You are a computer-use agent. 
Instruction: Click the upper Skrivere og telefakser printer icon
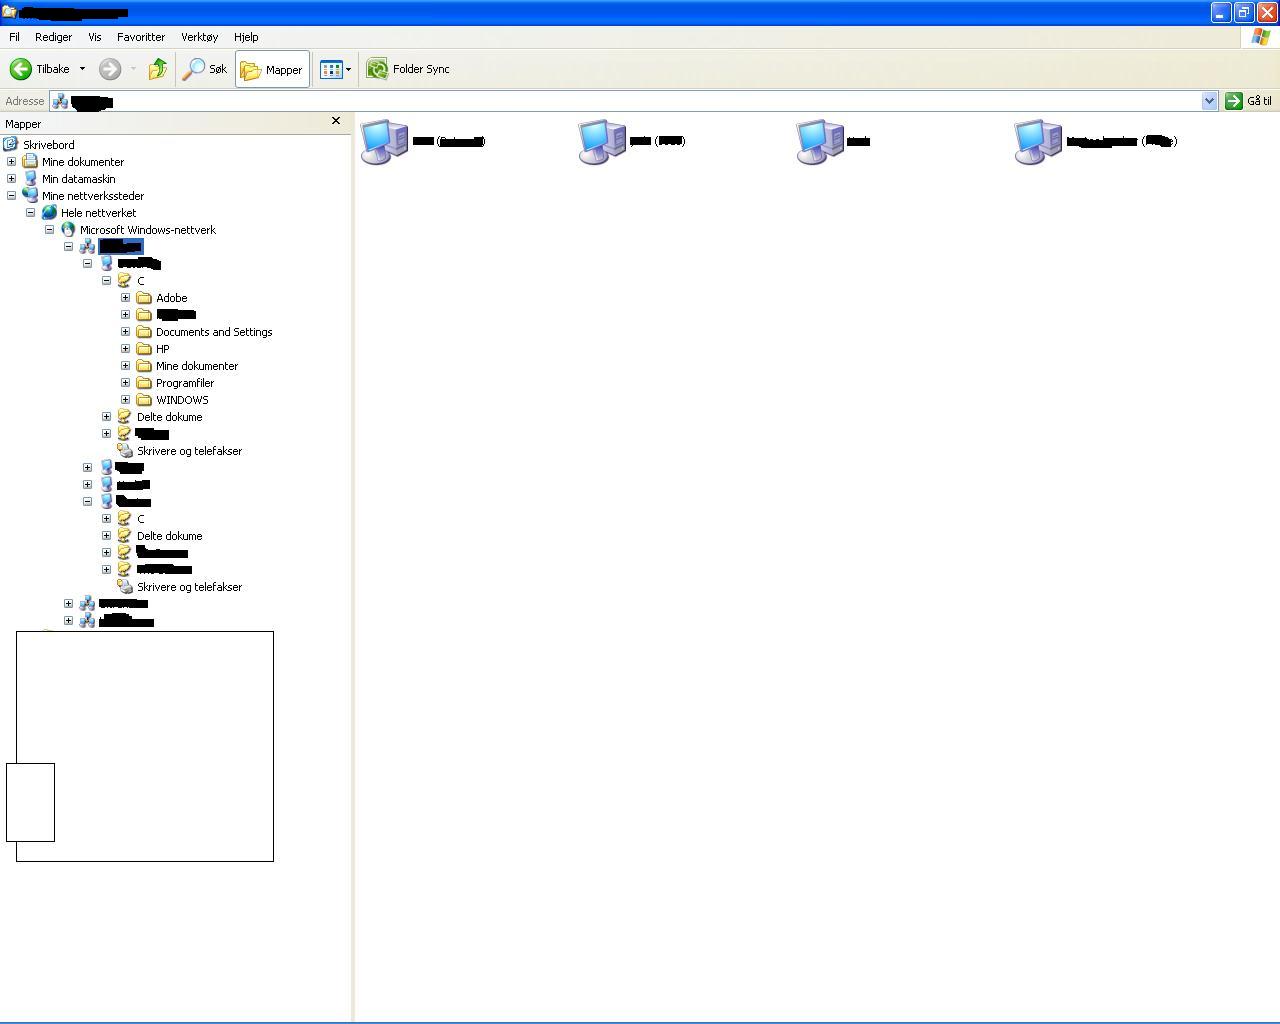[125, 451]
